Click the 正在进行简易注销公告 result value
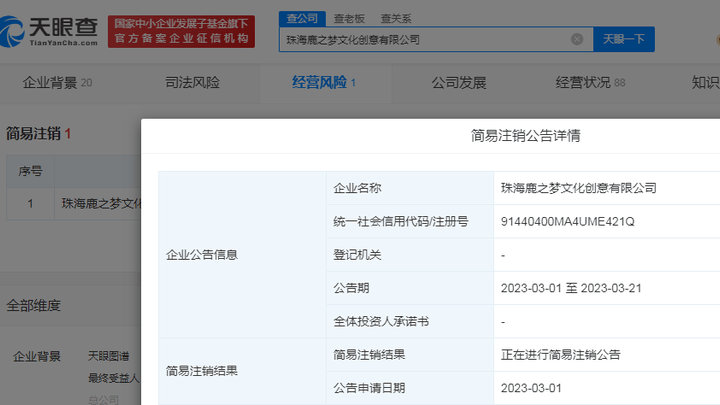Image resolution: width=720 pixels, height=405 pixels. coord(560,355)
